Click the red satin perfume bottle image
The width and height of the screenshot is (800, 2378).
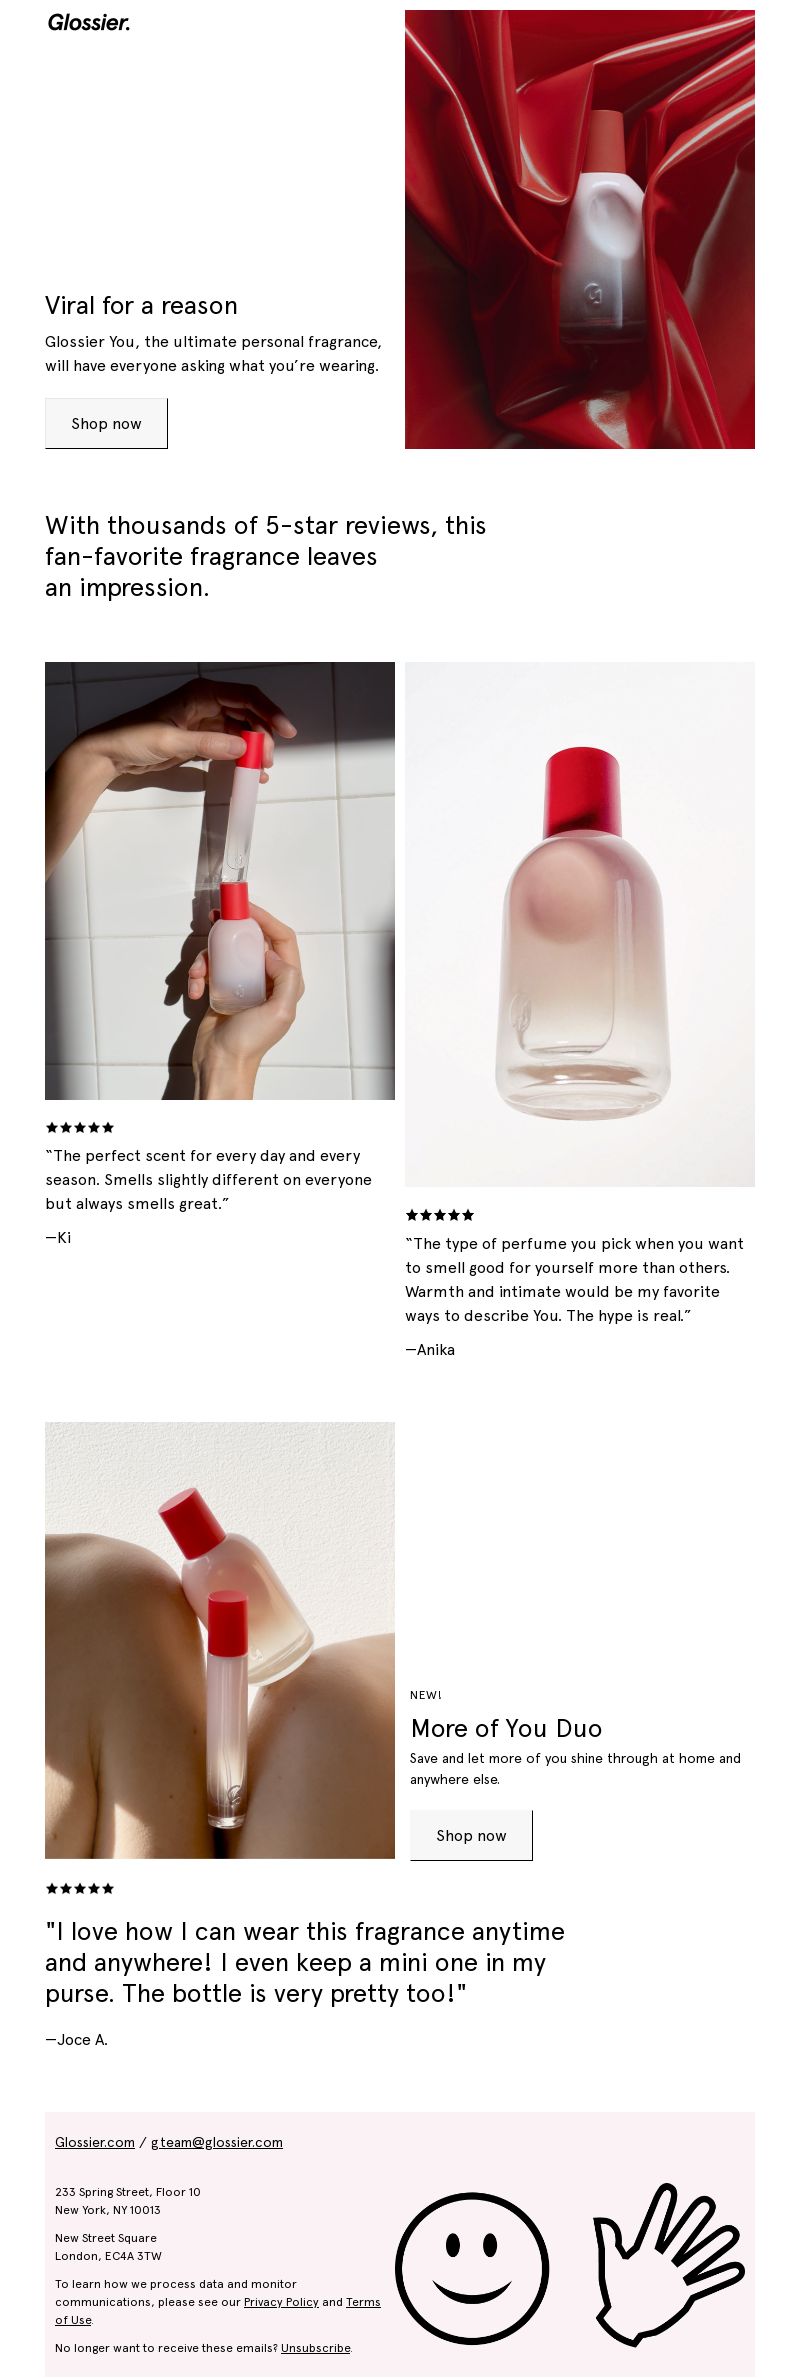(x=580, y=229)
